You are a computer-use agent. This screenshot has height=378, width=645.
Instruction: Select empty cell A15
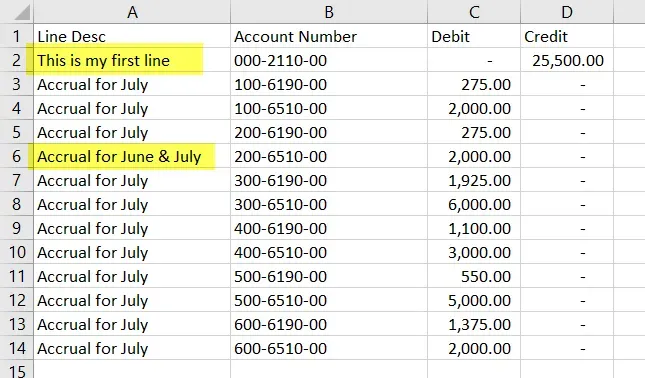coord(132,369)
